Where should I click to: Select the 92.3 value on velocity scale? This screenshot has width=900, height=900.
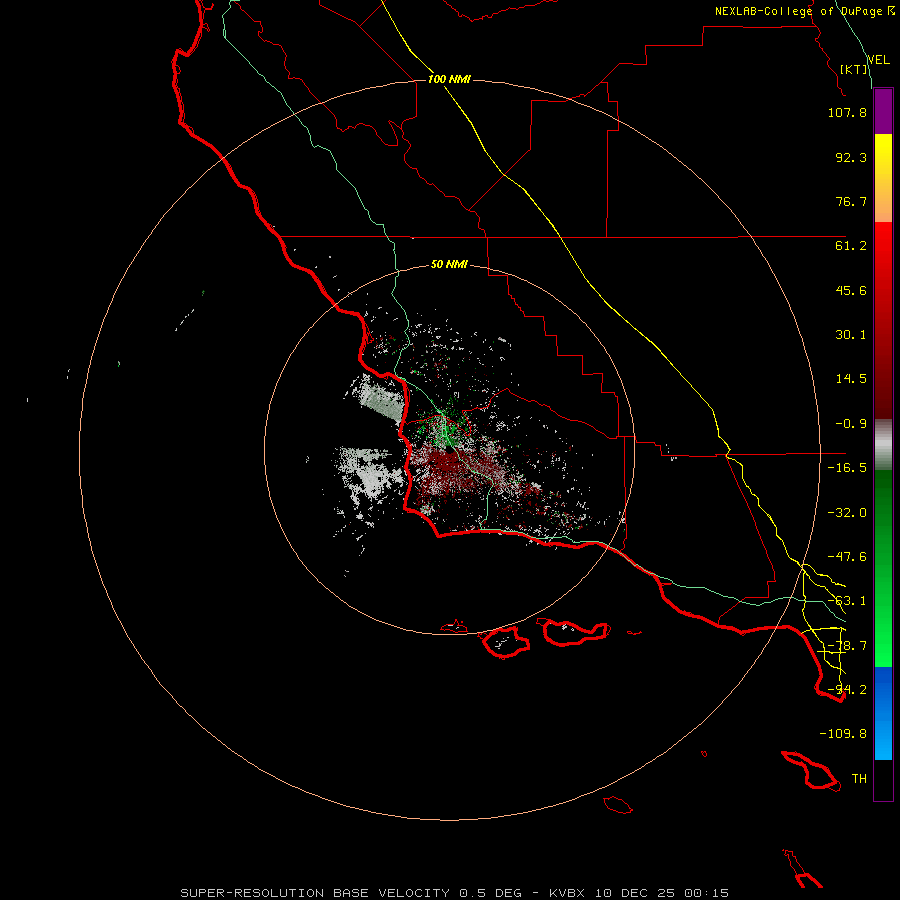pos(851,157)
